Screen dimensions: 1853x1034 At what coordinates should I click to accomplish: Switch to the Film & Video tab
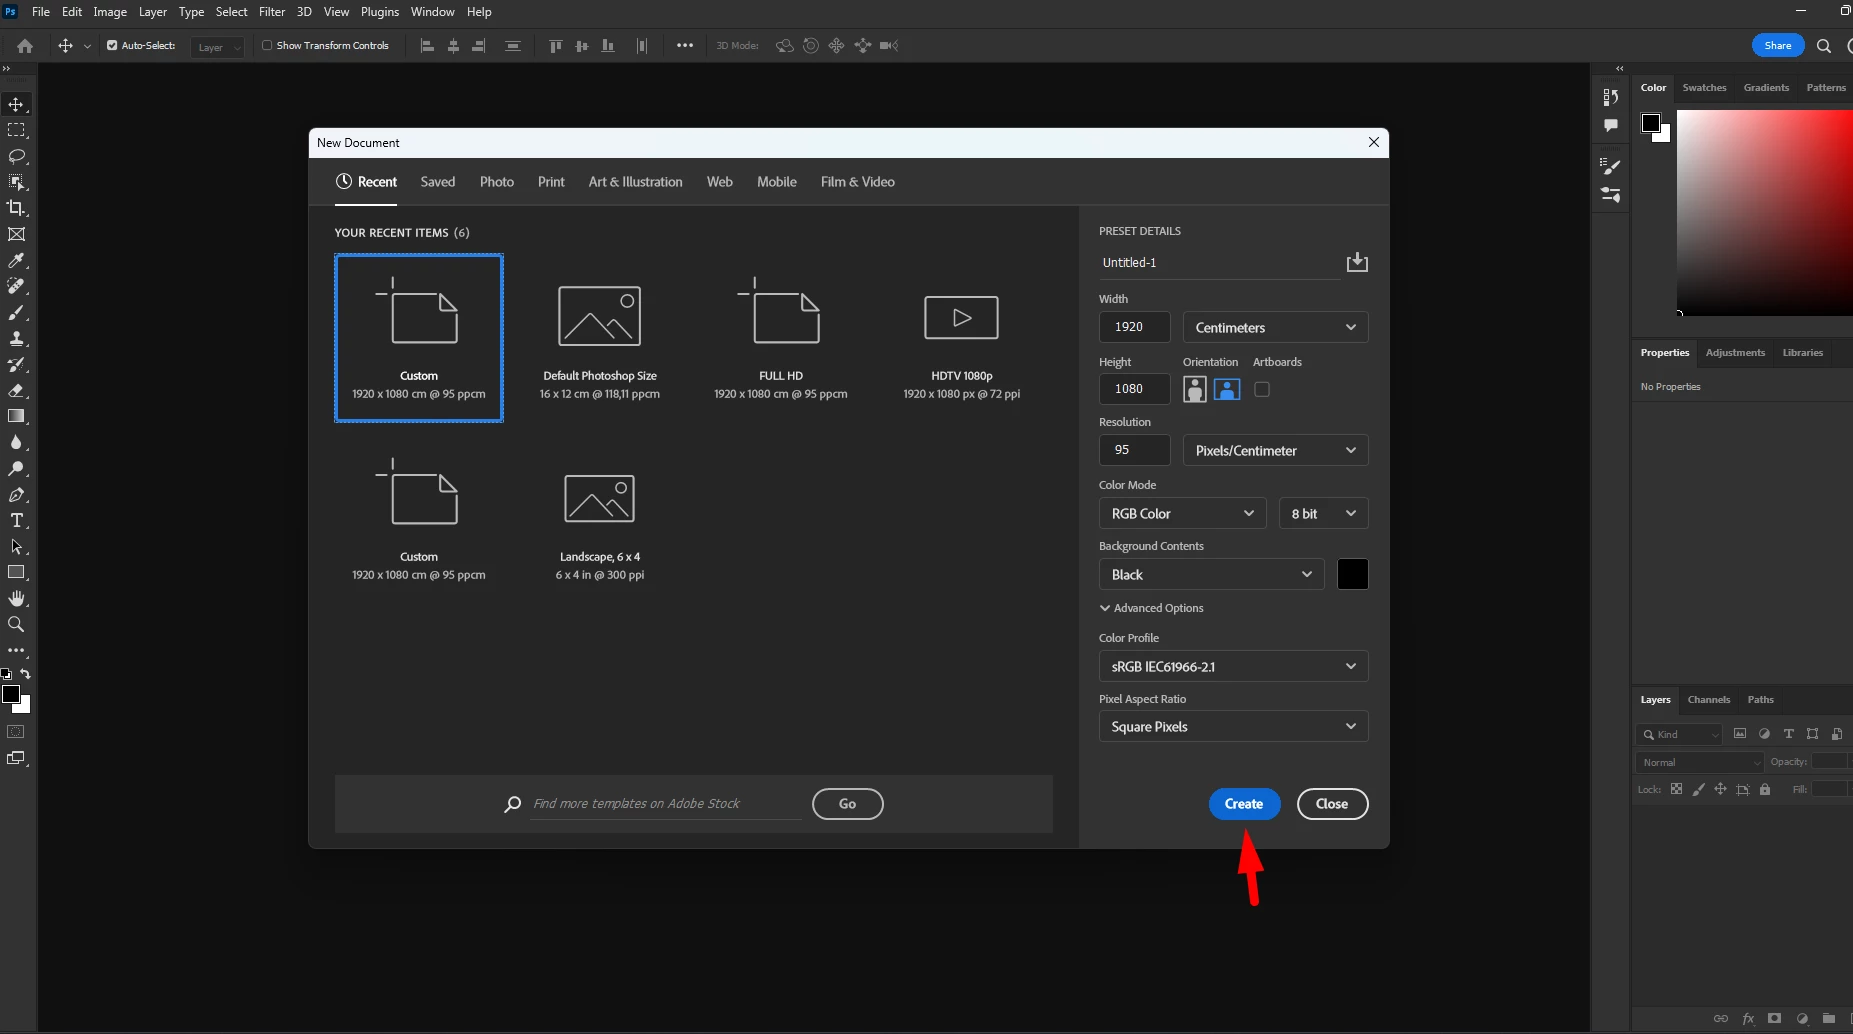[858, 182]
